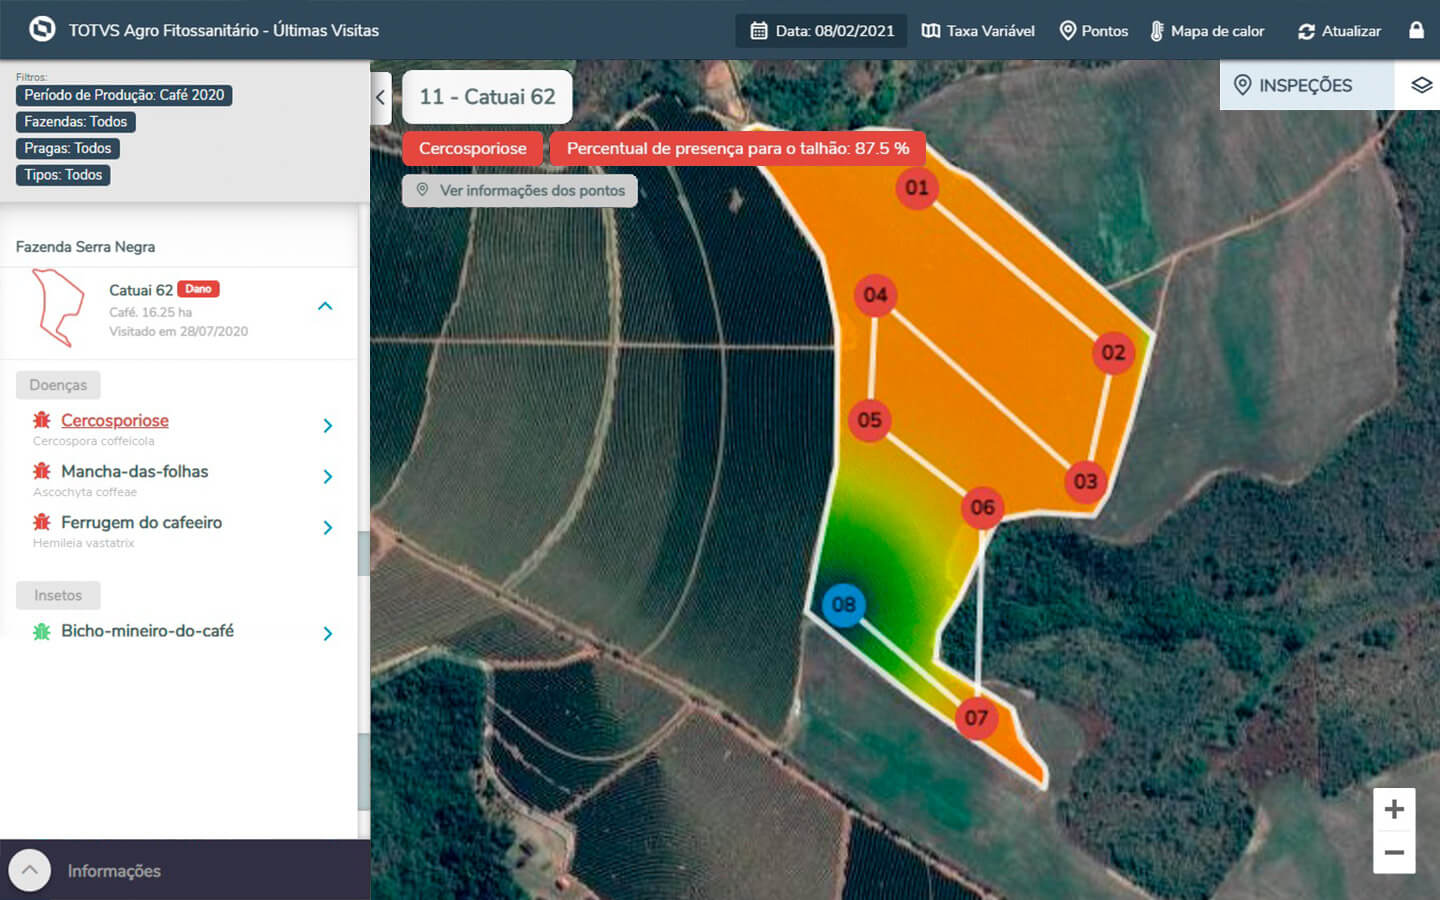Select Cercosporiose disease link
Viewport: 1440px width, 900px height.
pos(114,420)
